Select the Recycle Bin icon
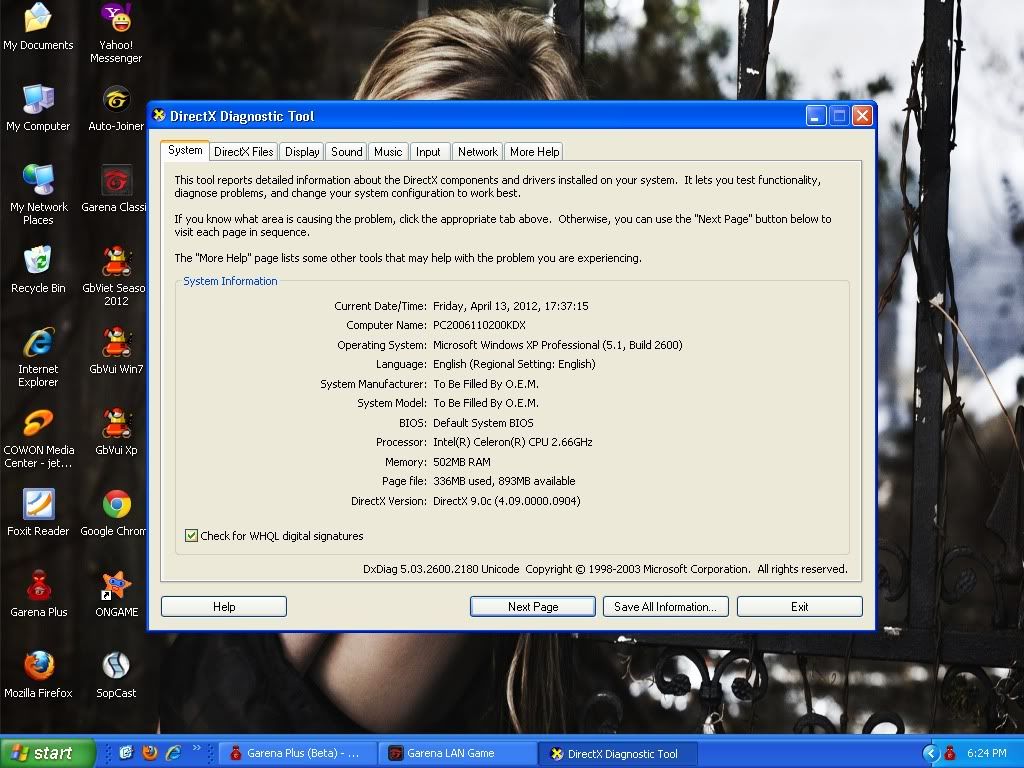Viewport: 1024px width, 768px height. point(38,270)
